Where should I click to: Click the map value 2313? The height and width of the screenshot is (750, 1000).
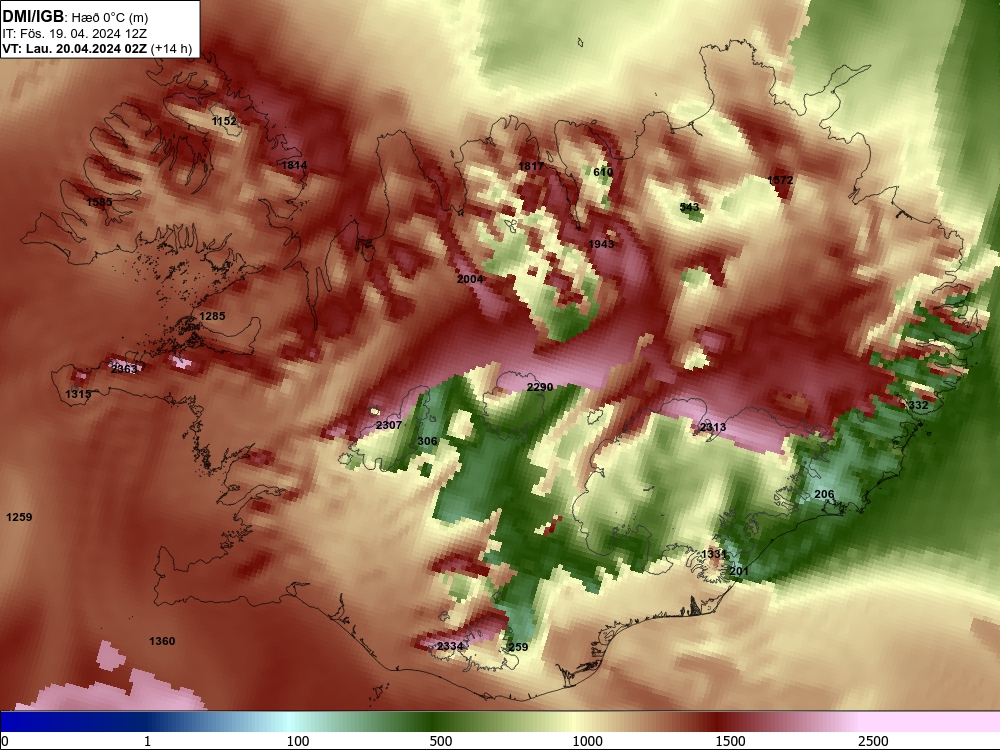click(x=712, y=427)
